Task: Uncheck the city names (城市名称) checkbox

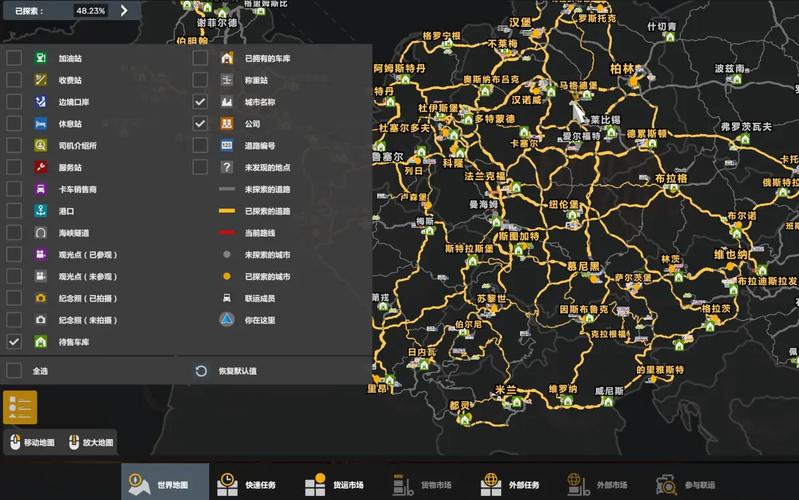Action: (200, 102)
